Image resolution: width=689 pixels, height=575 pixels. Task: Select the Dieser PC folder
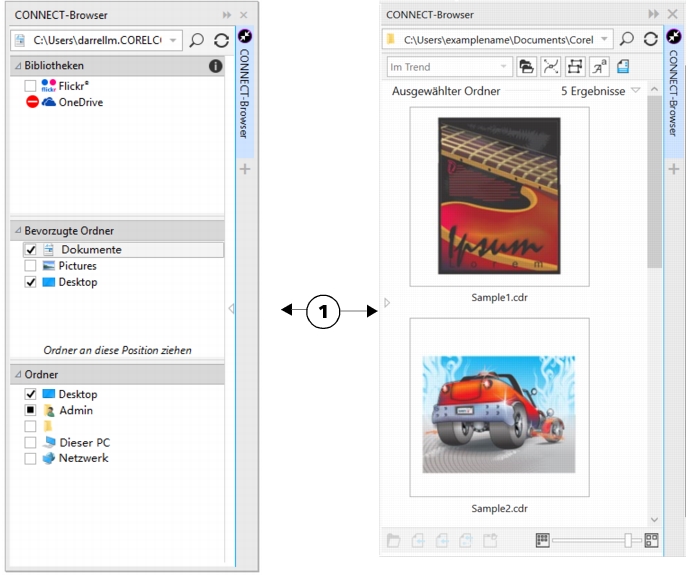[x=83, y=442]
